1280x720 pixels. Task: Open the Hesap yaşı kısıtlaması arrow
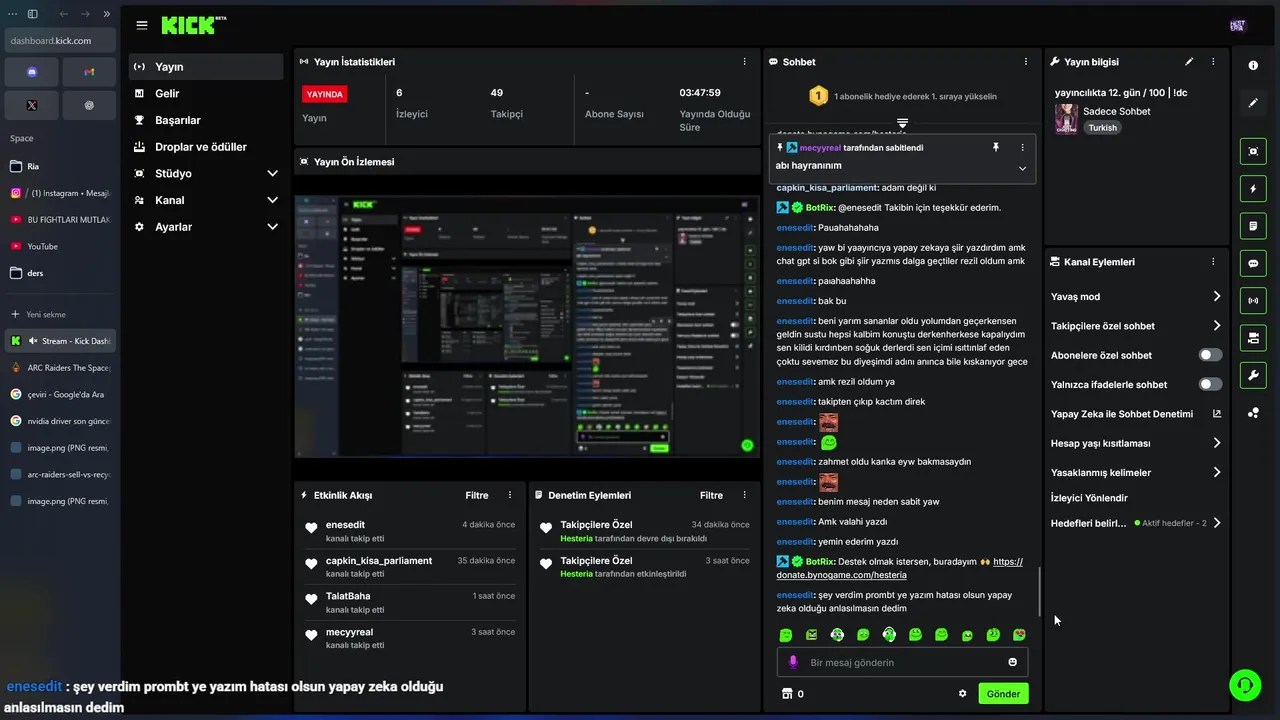click(x=1216, y=443)
